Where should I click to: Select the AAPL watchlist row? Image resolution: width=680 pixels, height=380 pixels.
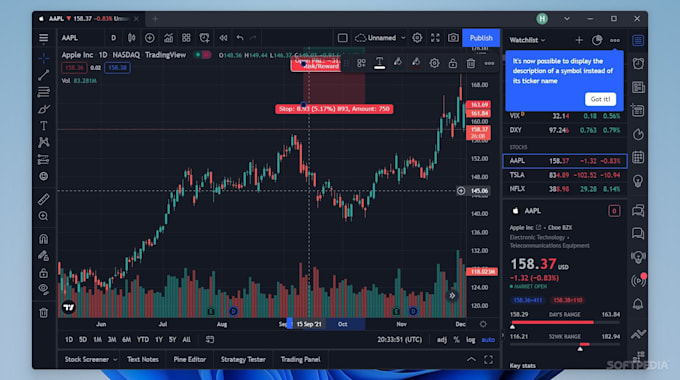[565, 161]
